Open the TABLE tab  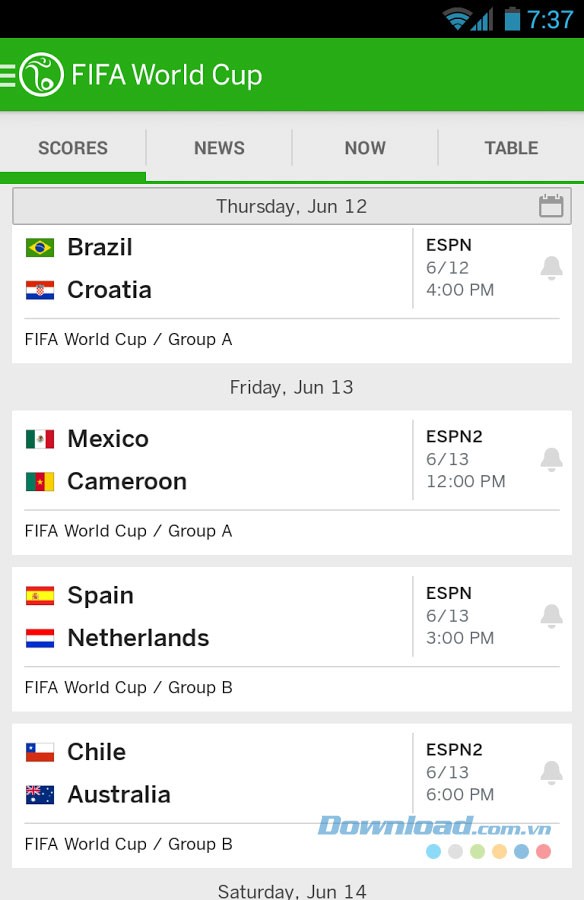(x=510, y=148)
